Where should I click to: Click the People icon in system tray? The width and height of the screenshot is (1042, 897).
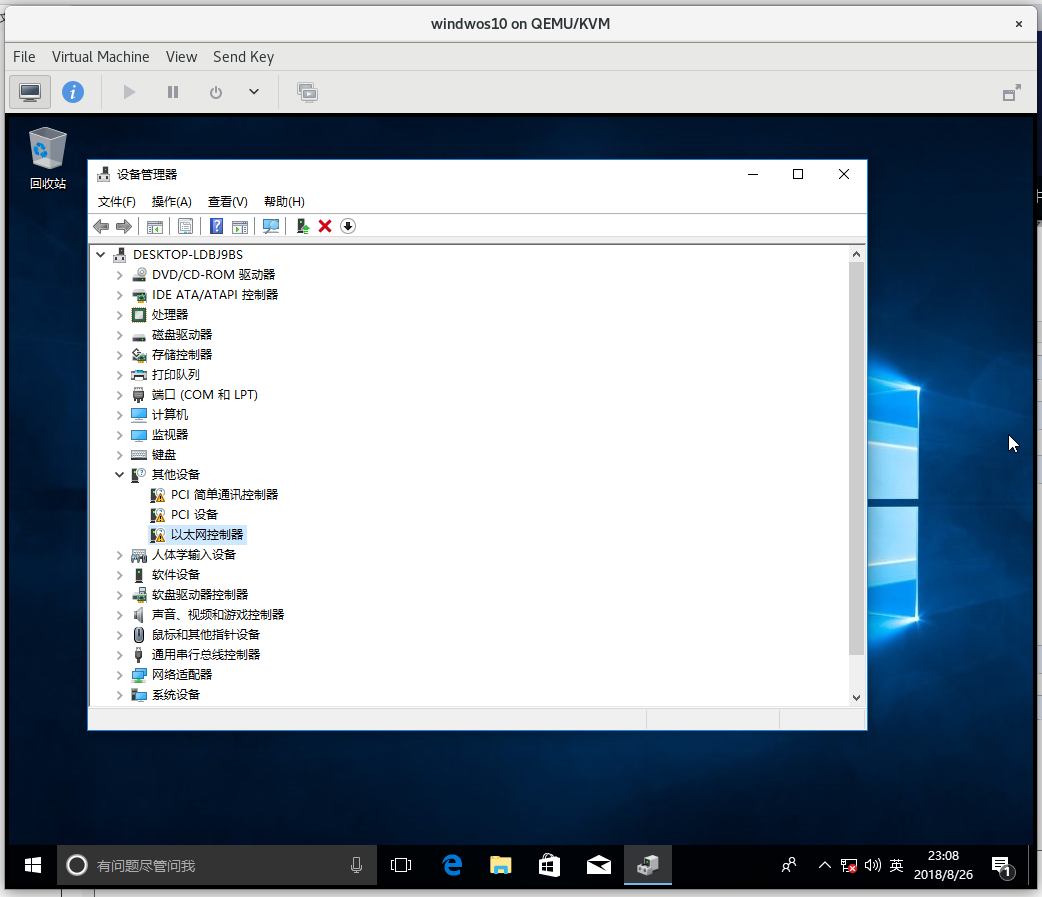click(789, 865)
